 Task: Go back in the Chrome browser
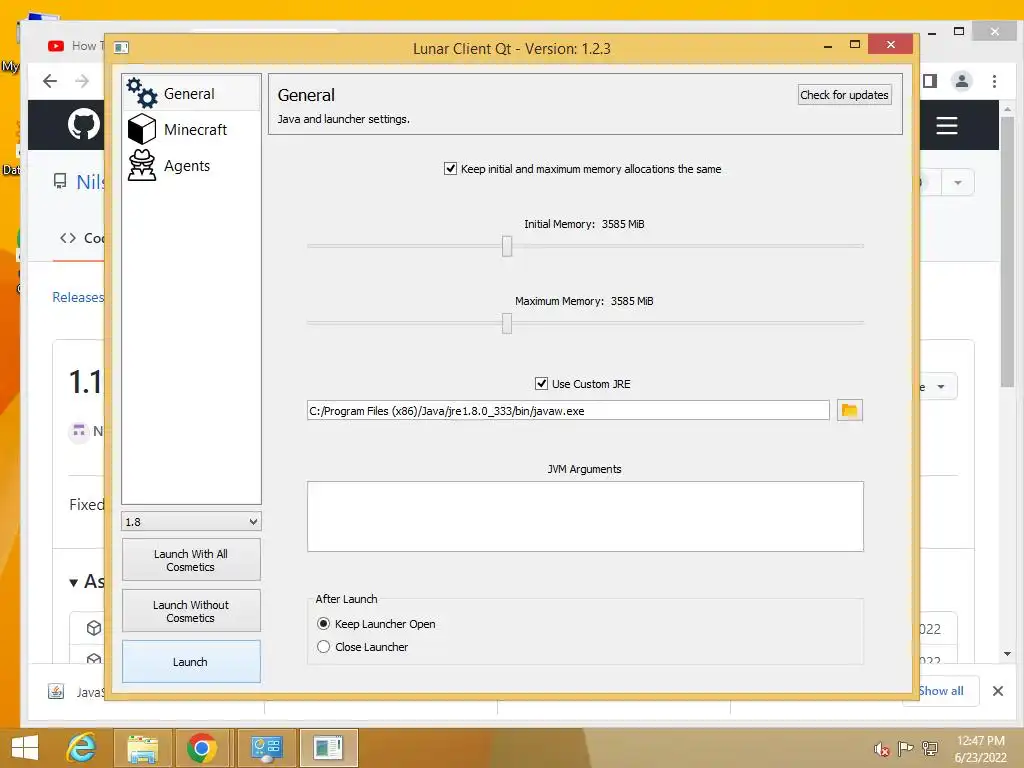point(50,81)
